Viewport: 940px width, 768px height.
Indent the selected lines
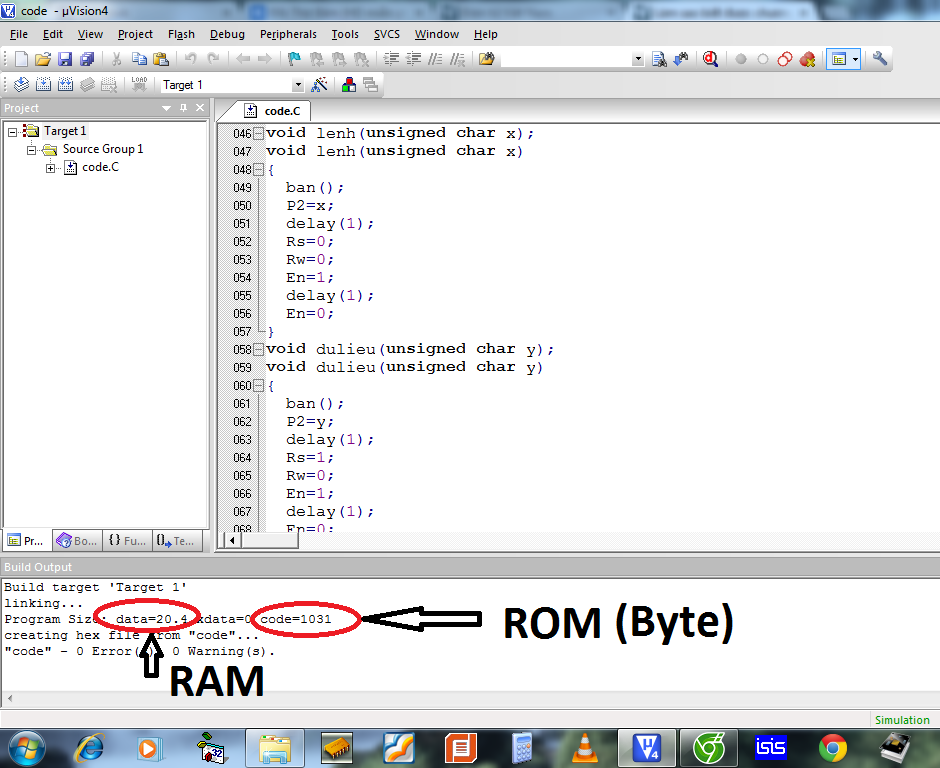point(391,59)
